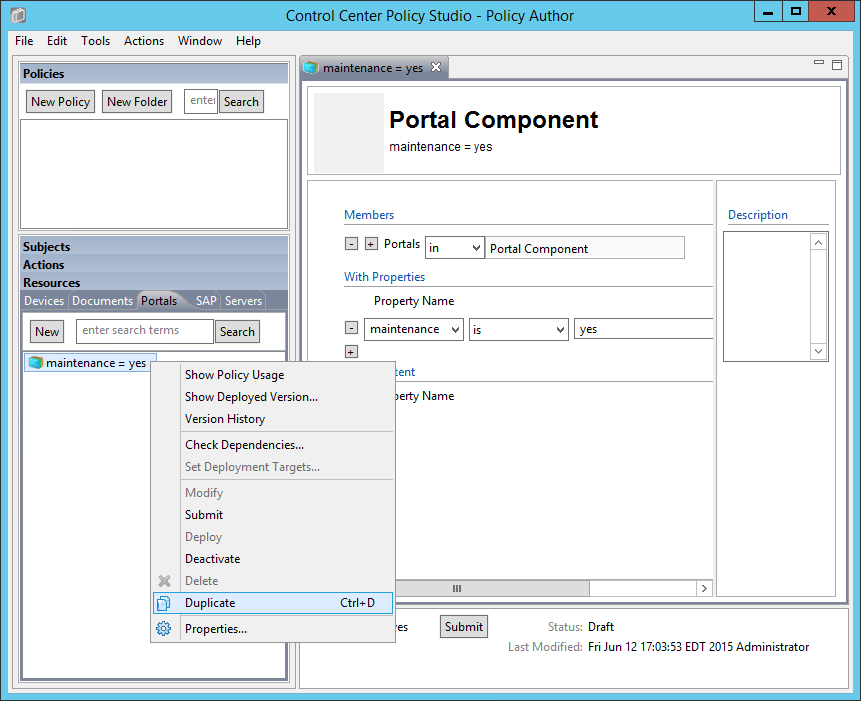The image size is (861, 701).
Task: Open the Actions menu
Action: coord(144,41)
